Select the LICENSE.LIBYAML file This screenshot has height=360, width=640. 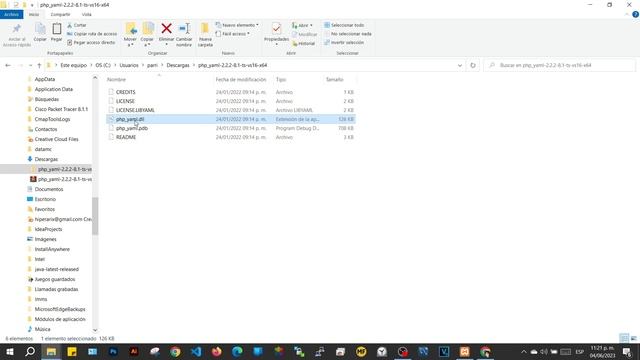231,110
